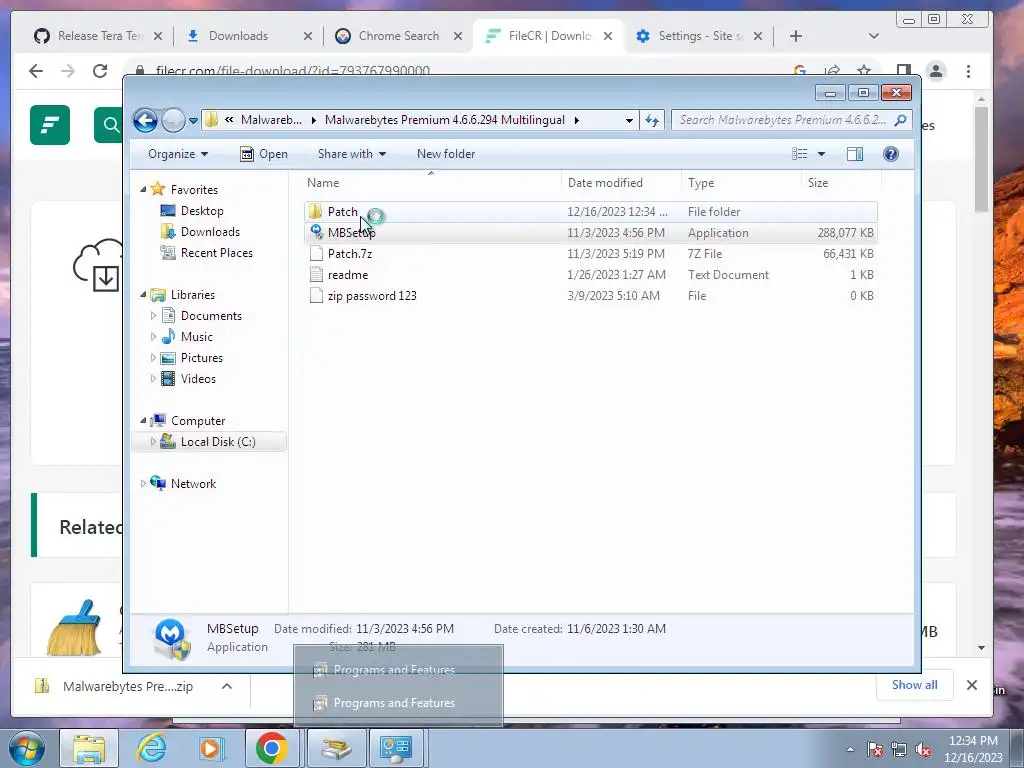
Task: Select the zip password 123 file
Action: tap(590, 296)
